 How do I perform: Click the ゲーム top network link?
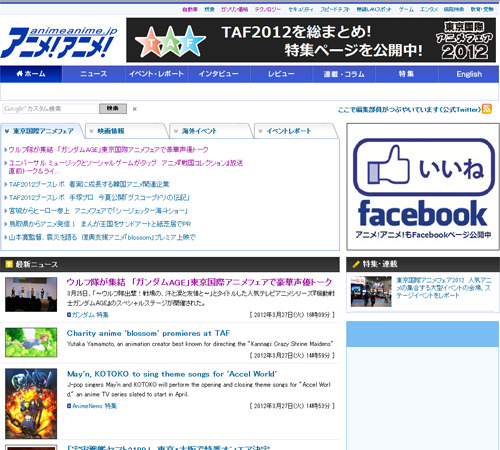point(406,9)
